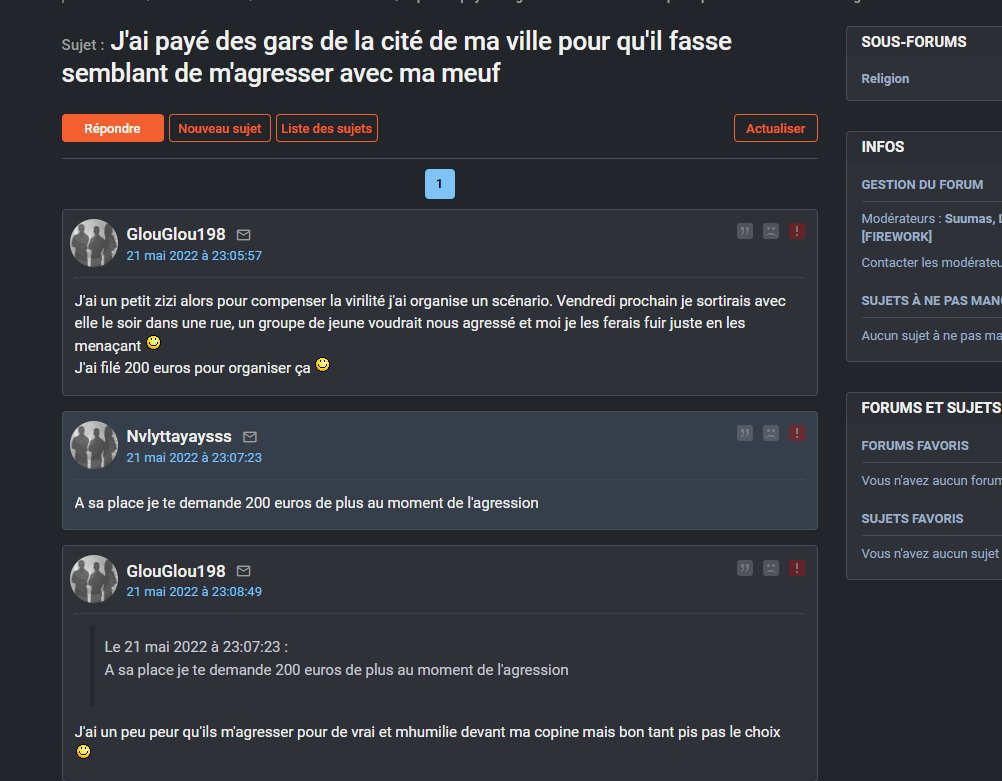Open envelope icon next to first GlouGlou198
1002x781 pixels.
(x=243, y=235)
